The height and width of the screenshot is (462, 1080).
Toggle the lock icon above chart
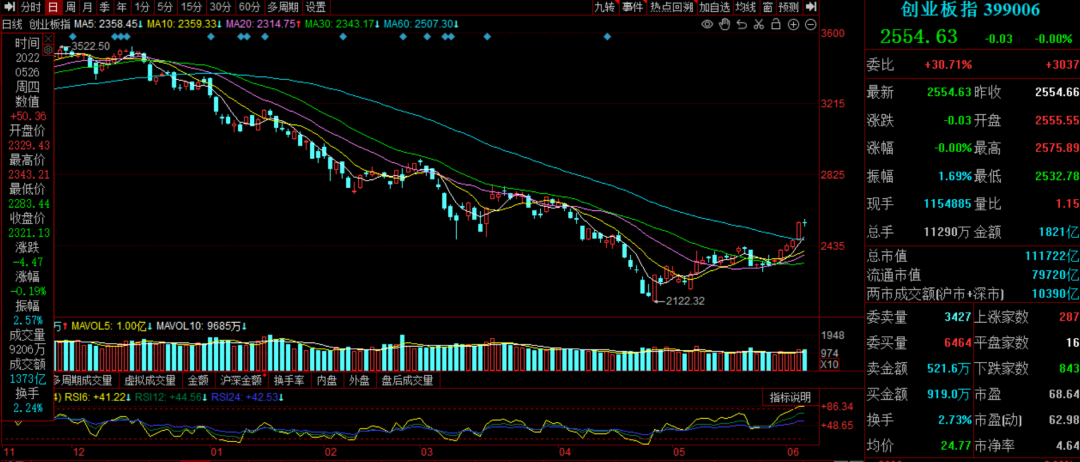[x=776, y=25]
